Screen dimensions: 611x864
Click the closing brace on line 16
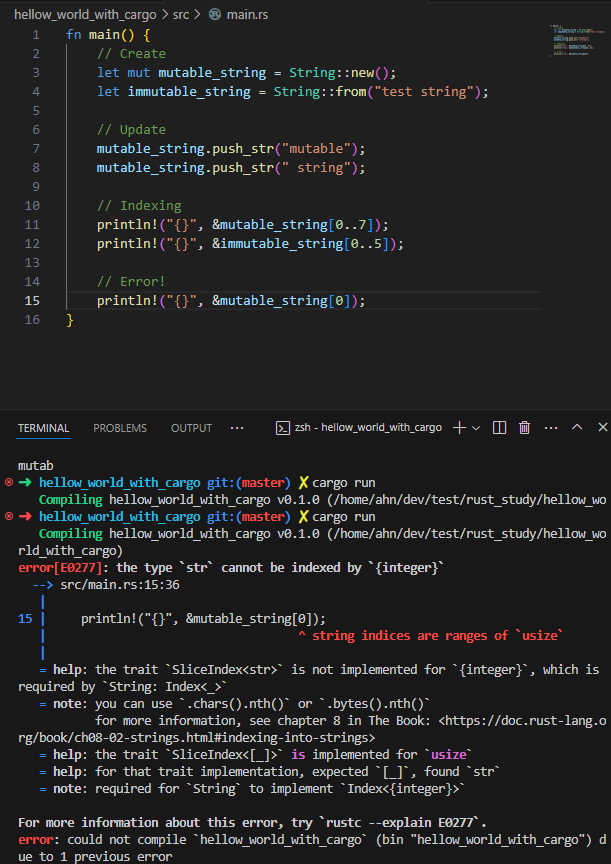(x=69, y=320)
